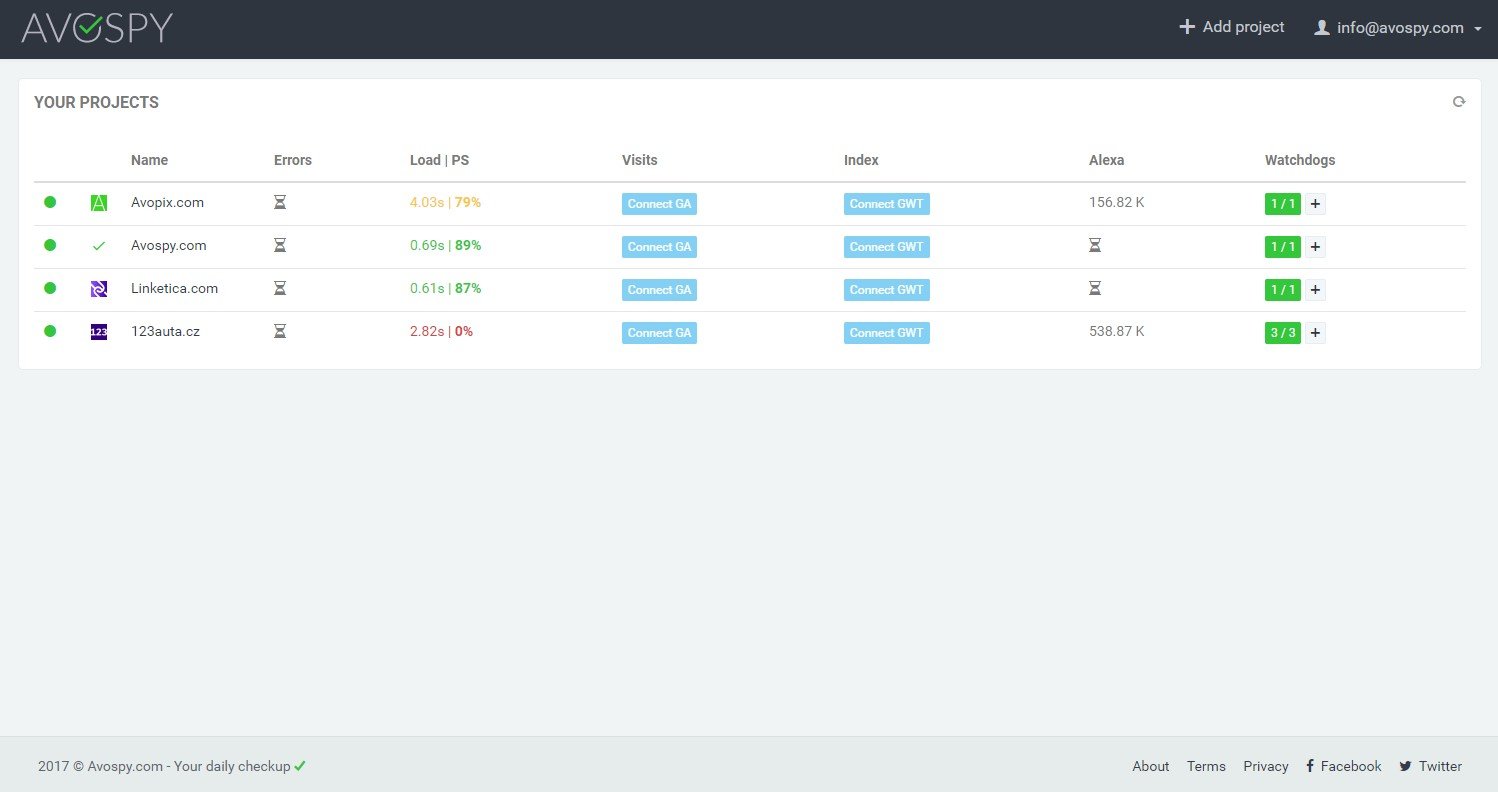The width and height of the screenshot is (1498, 792).
Task: Connect GA for Avopix.com
Action: point(659,204)
